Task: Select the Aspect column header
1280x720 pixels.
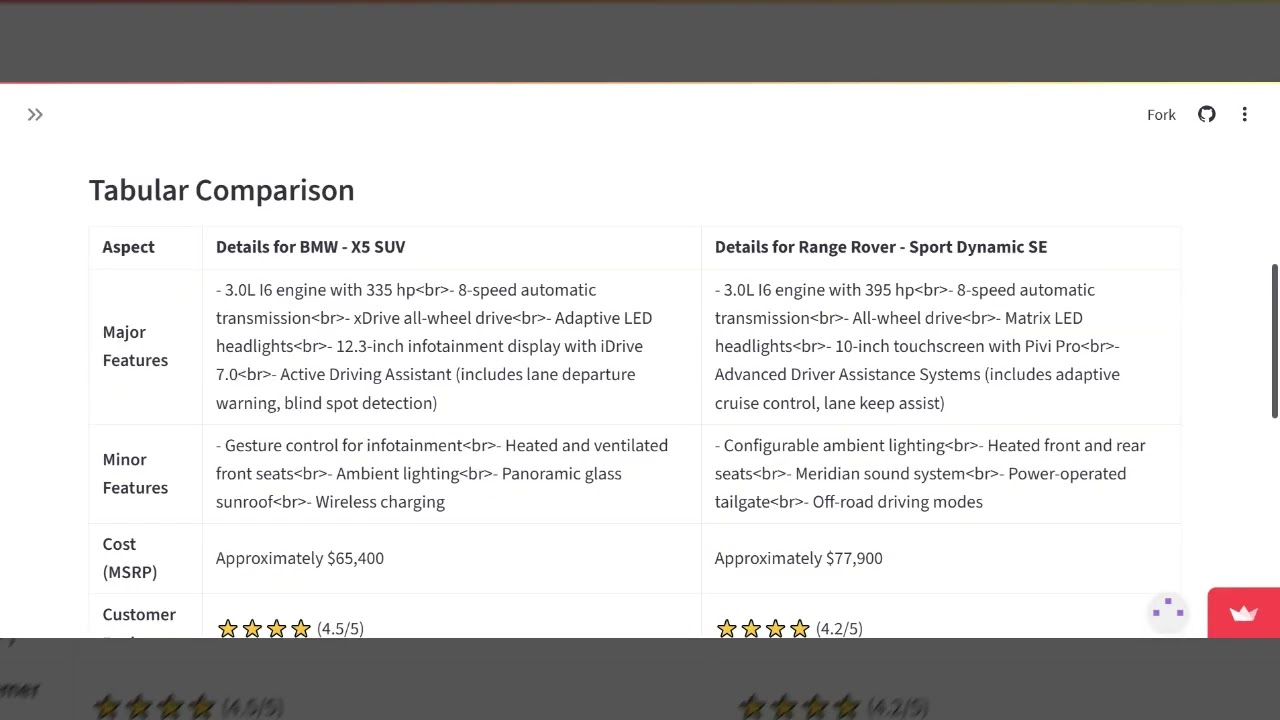Action: (x=128, y=247)
